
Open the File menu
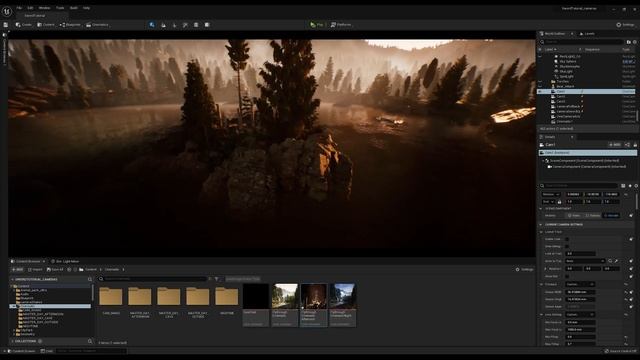coord(19,8)
